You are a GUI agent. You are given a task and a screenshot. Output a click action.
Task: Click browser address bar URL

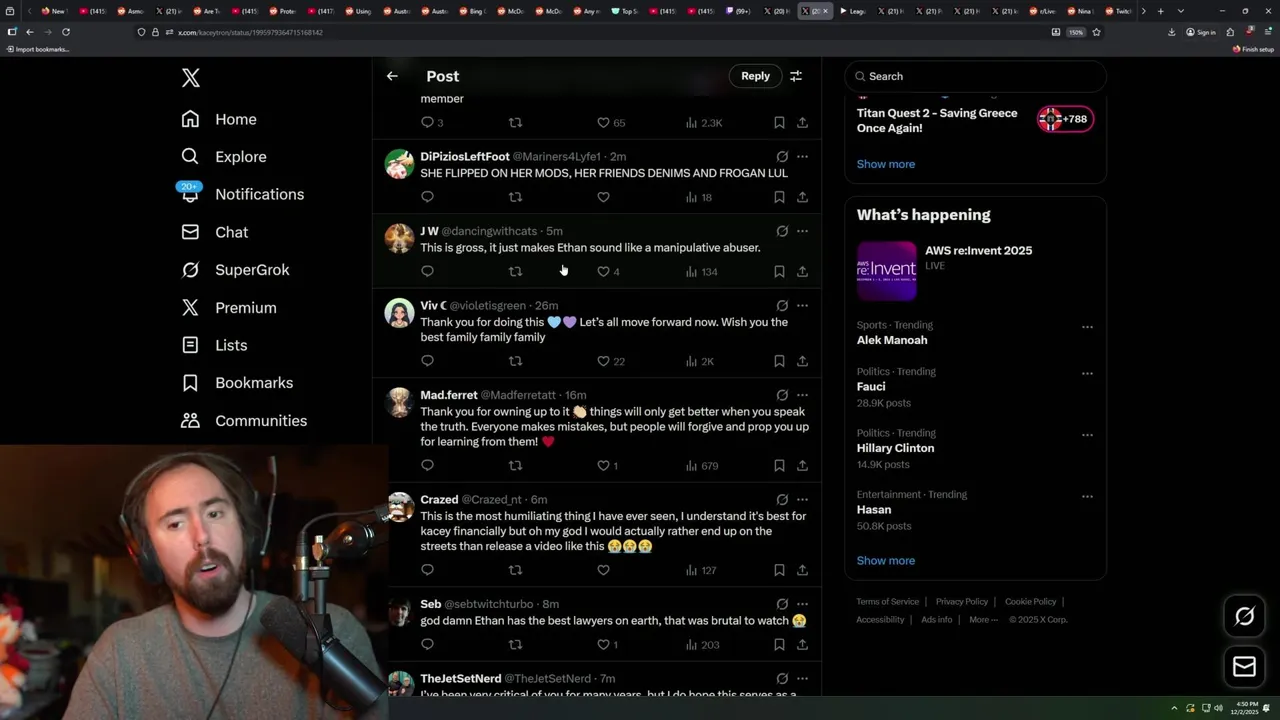(x=250, y=32)
